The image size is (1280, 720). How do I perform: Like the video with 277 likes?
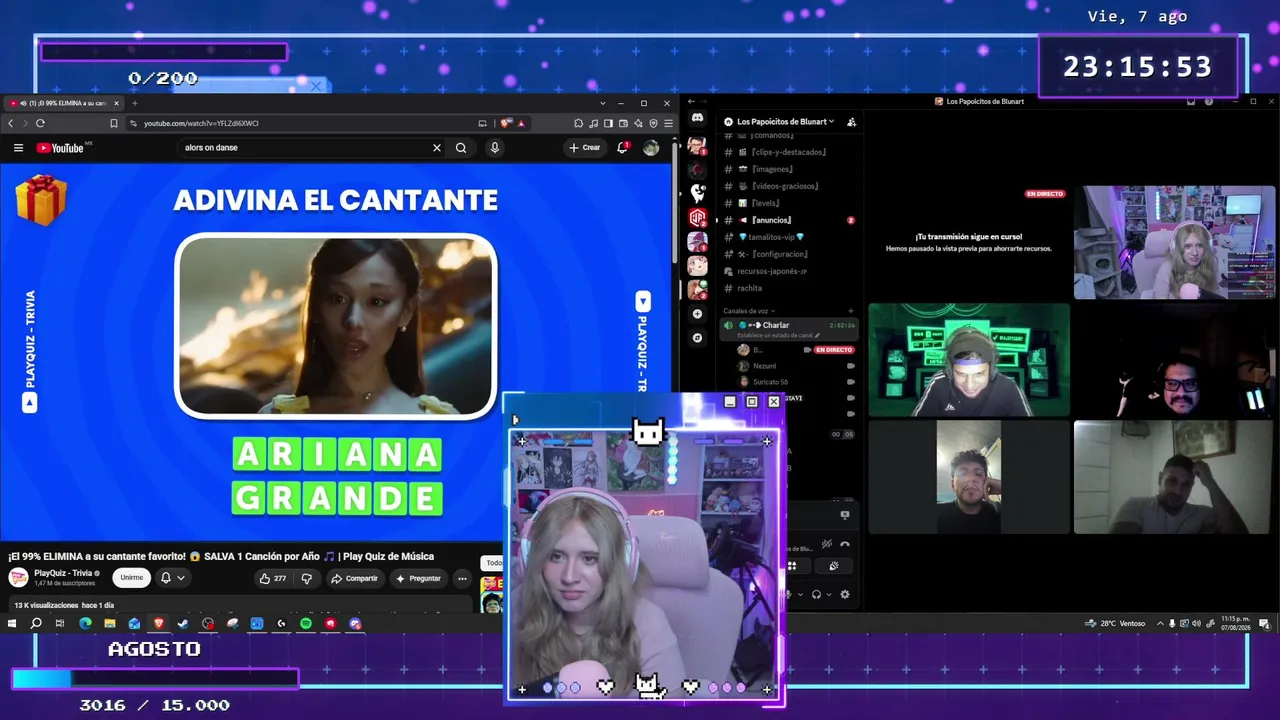click(272, 578)
